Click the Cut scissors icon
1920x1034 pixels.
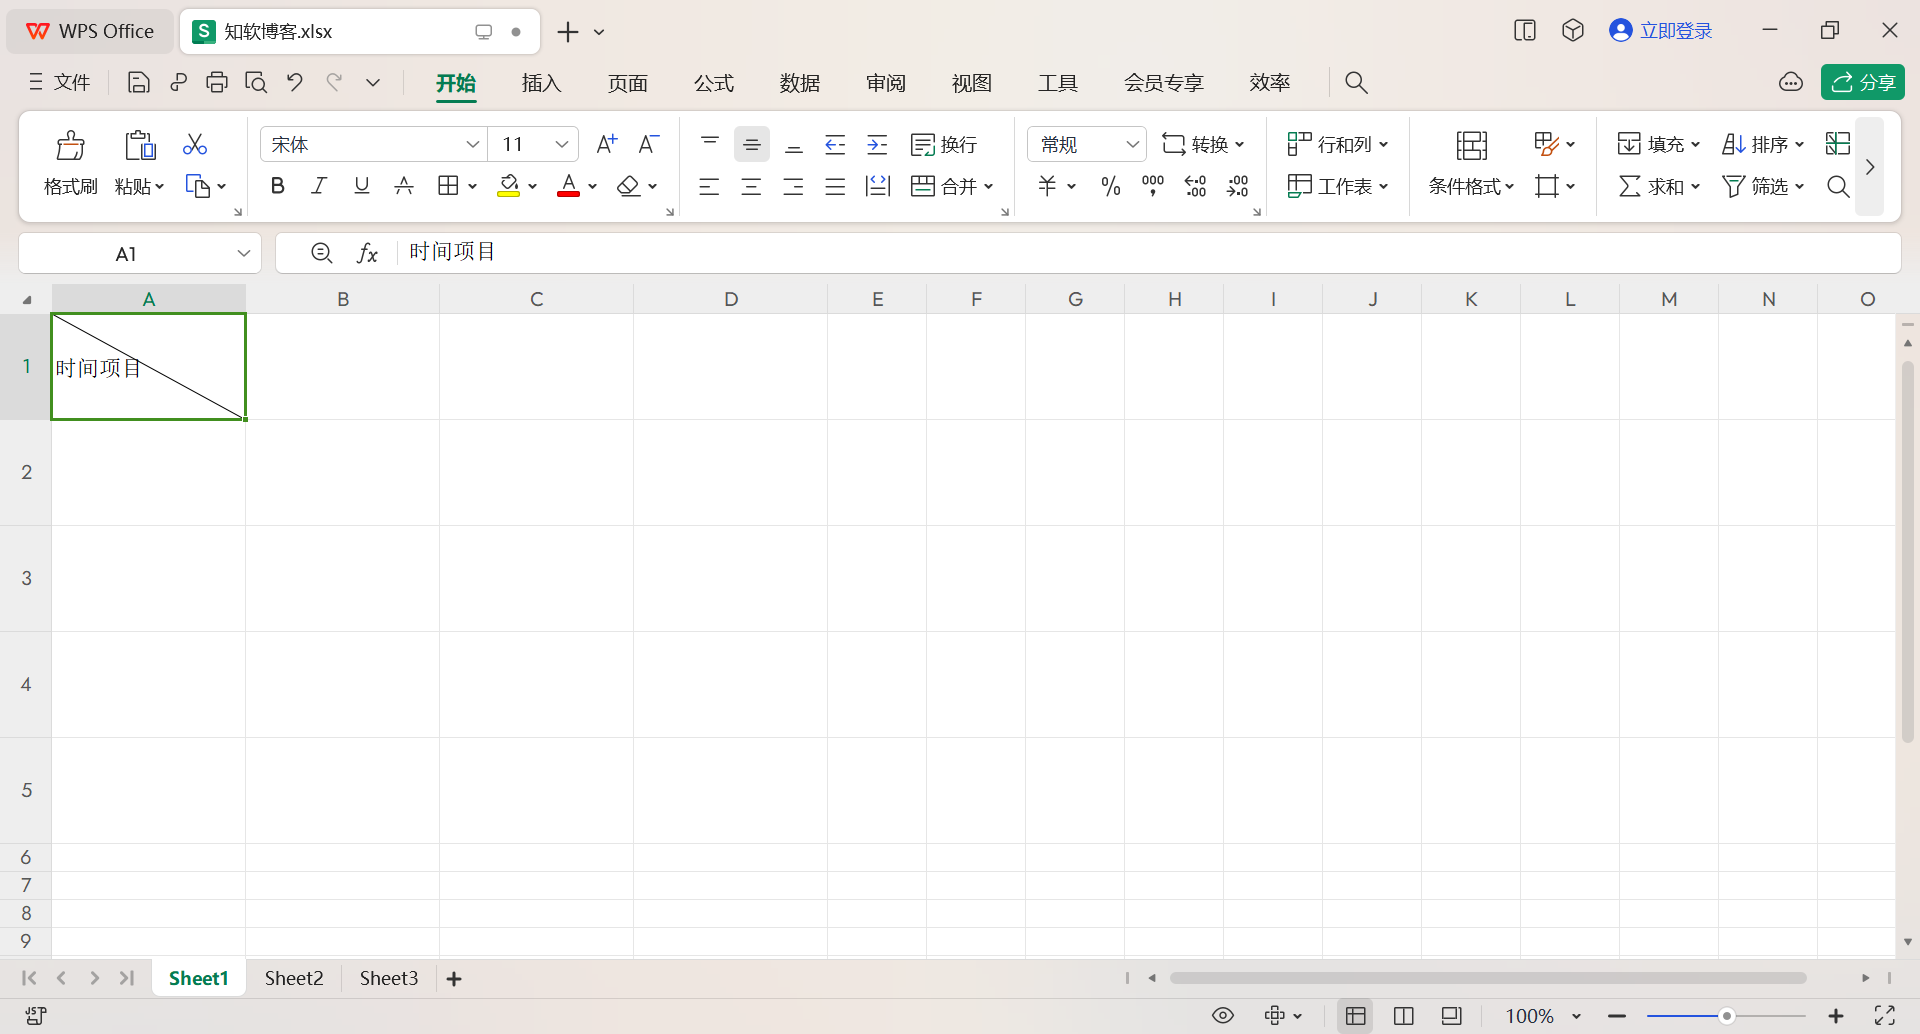click(195, 144)
